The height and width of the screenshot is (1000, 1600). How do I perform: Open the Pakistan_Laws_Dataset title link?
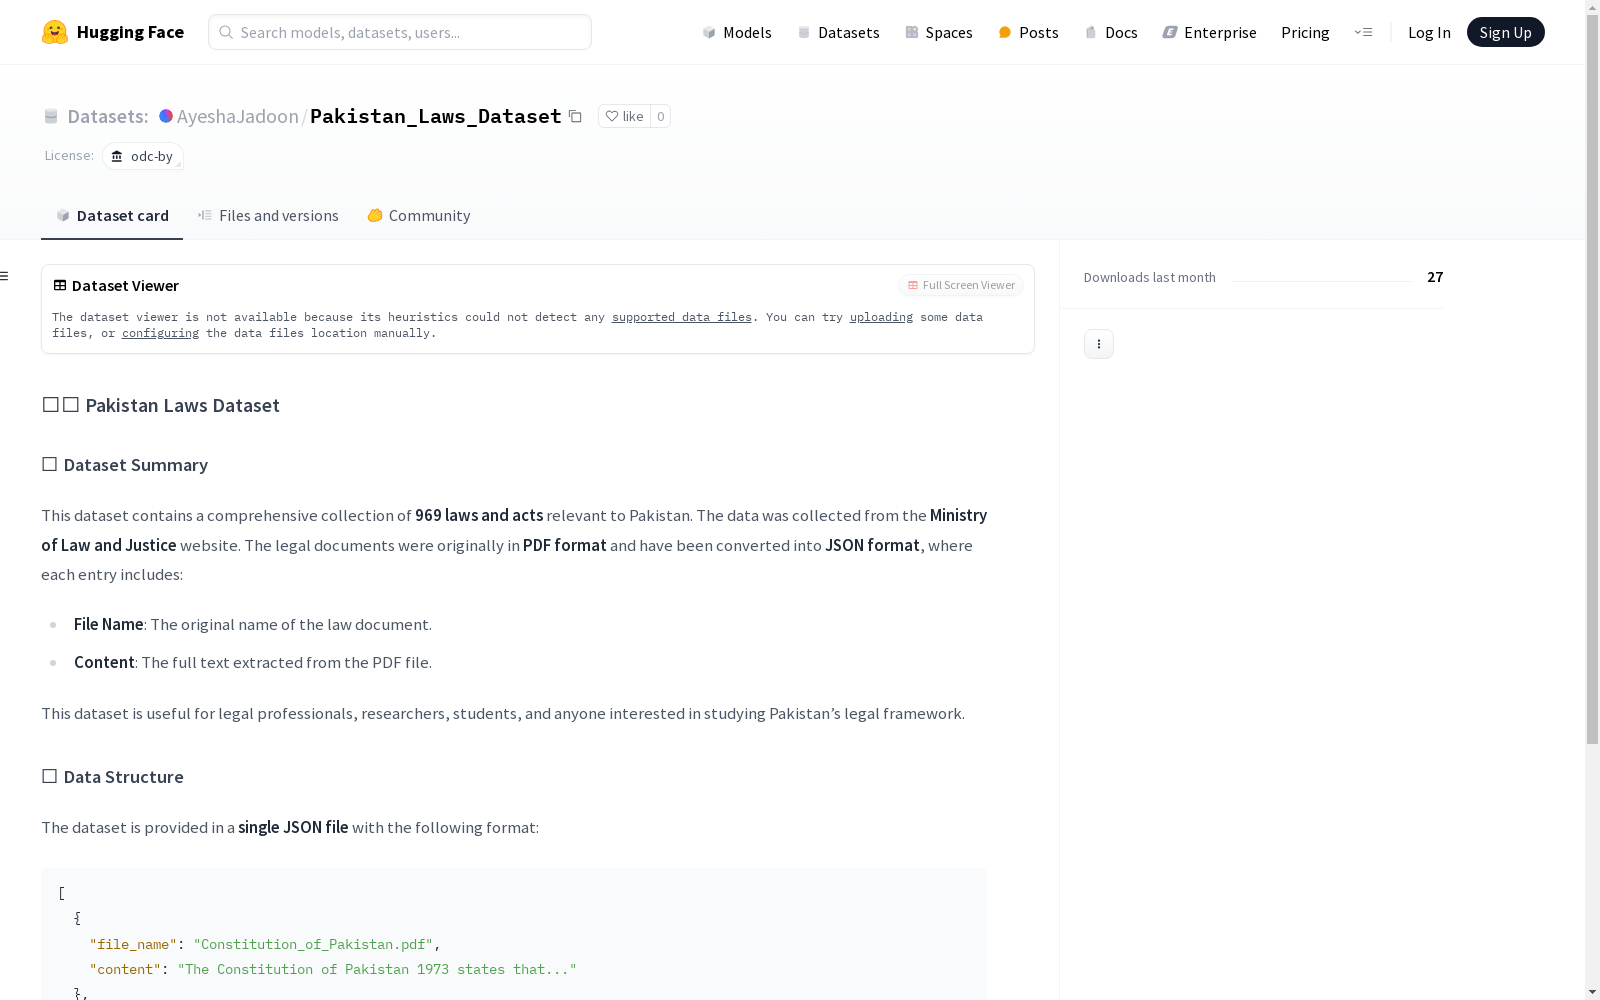(x=436, y=116)
